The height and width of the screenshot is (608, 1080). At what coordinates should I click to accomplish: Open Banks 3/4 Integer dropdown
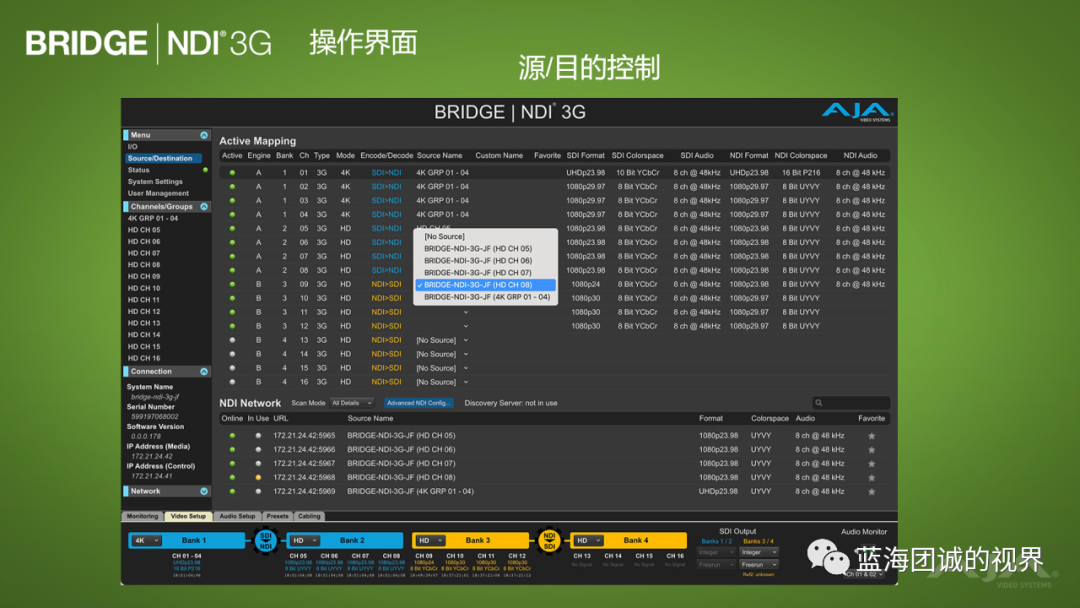pyautogui.click(x=759, y=552)
